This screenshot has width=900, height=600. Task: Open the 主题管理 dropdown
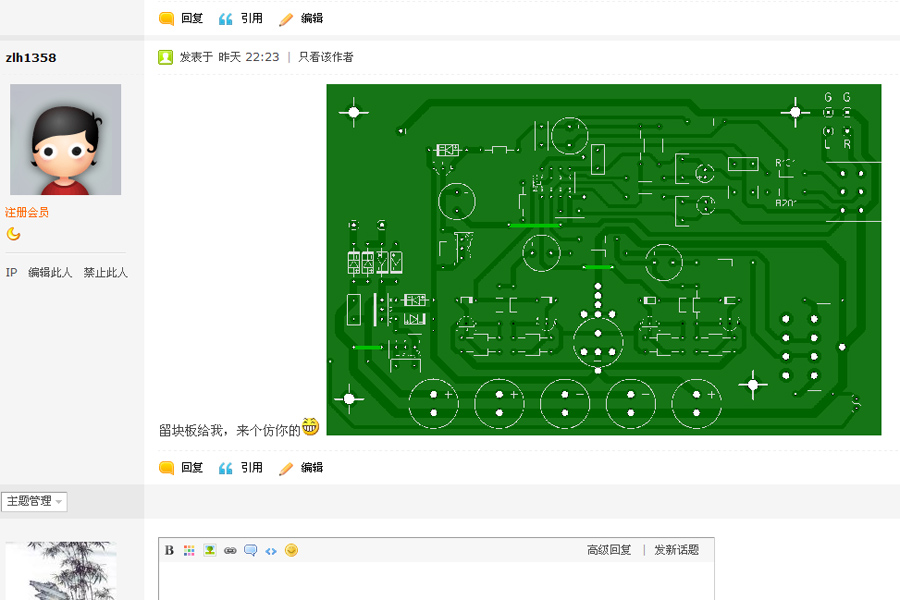pyautogui.click(x=34, y=501)
